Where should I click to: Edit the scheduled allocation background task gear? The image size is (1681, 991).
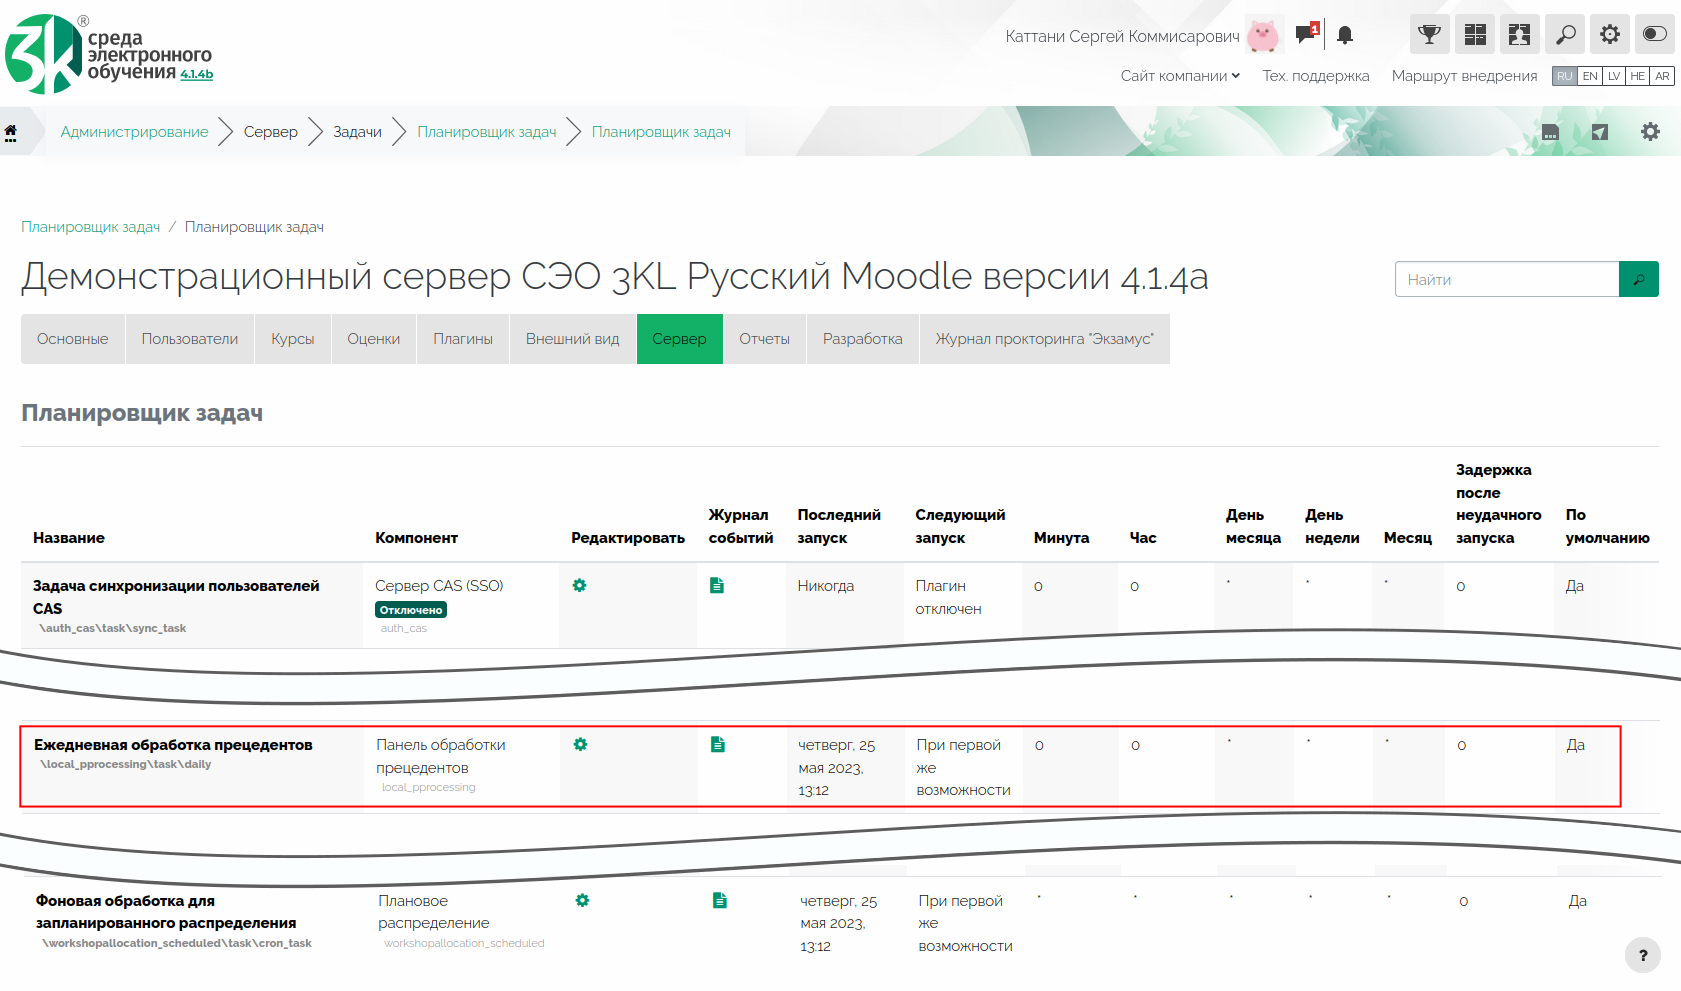click(x=582, y=900)
